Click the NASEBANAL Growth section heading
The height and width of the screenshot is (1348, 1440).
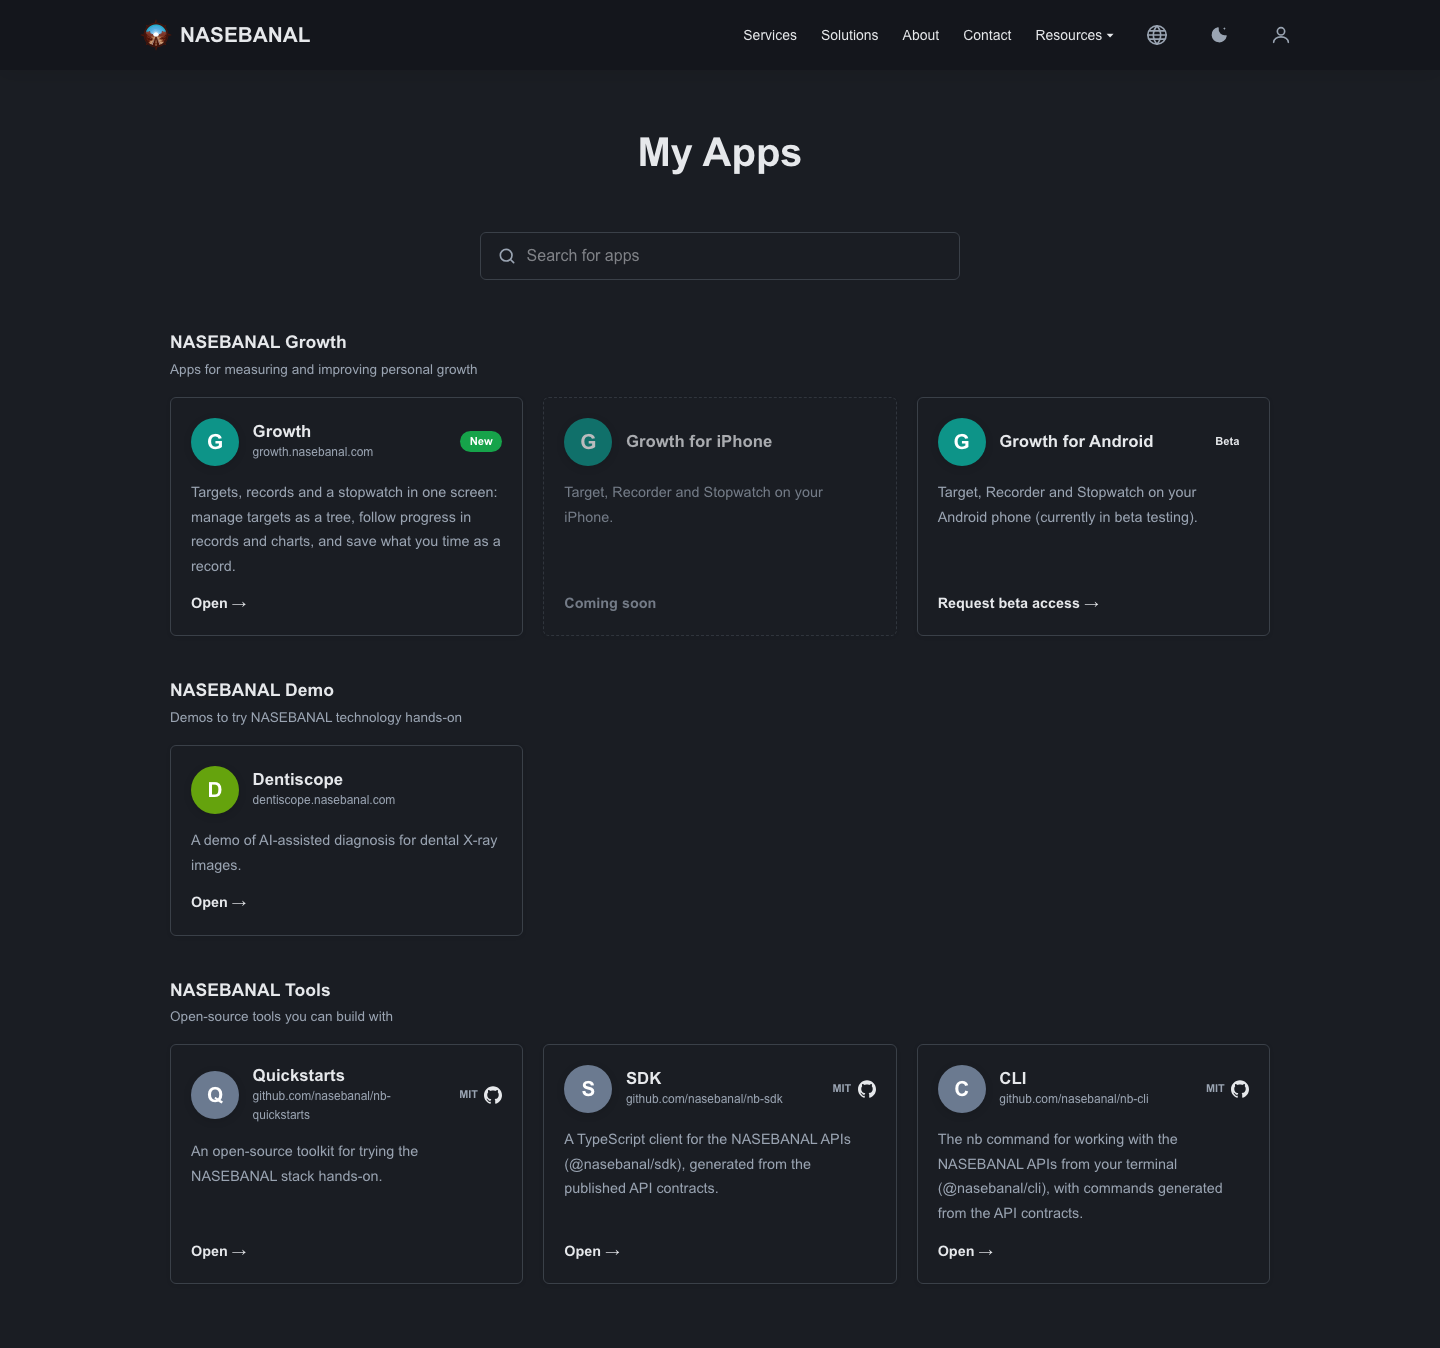coord(258,342)
